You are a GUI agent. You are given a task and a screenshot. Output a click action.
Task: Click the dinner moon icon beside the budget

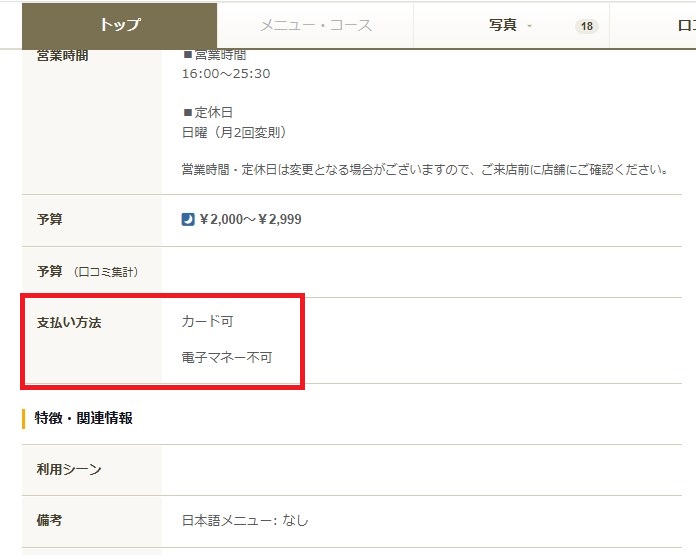pos(188,220)
